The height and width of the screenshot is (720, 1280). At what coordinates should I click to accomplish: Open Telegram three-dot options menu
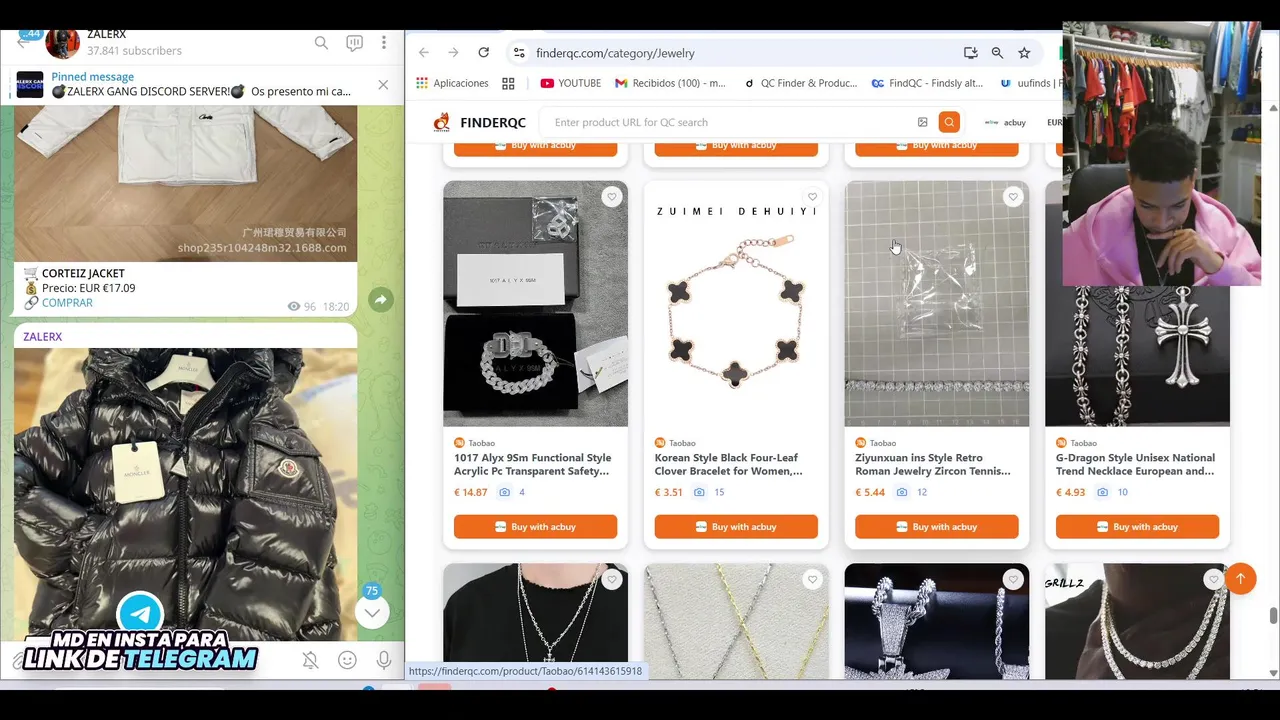point(384,43)
